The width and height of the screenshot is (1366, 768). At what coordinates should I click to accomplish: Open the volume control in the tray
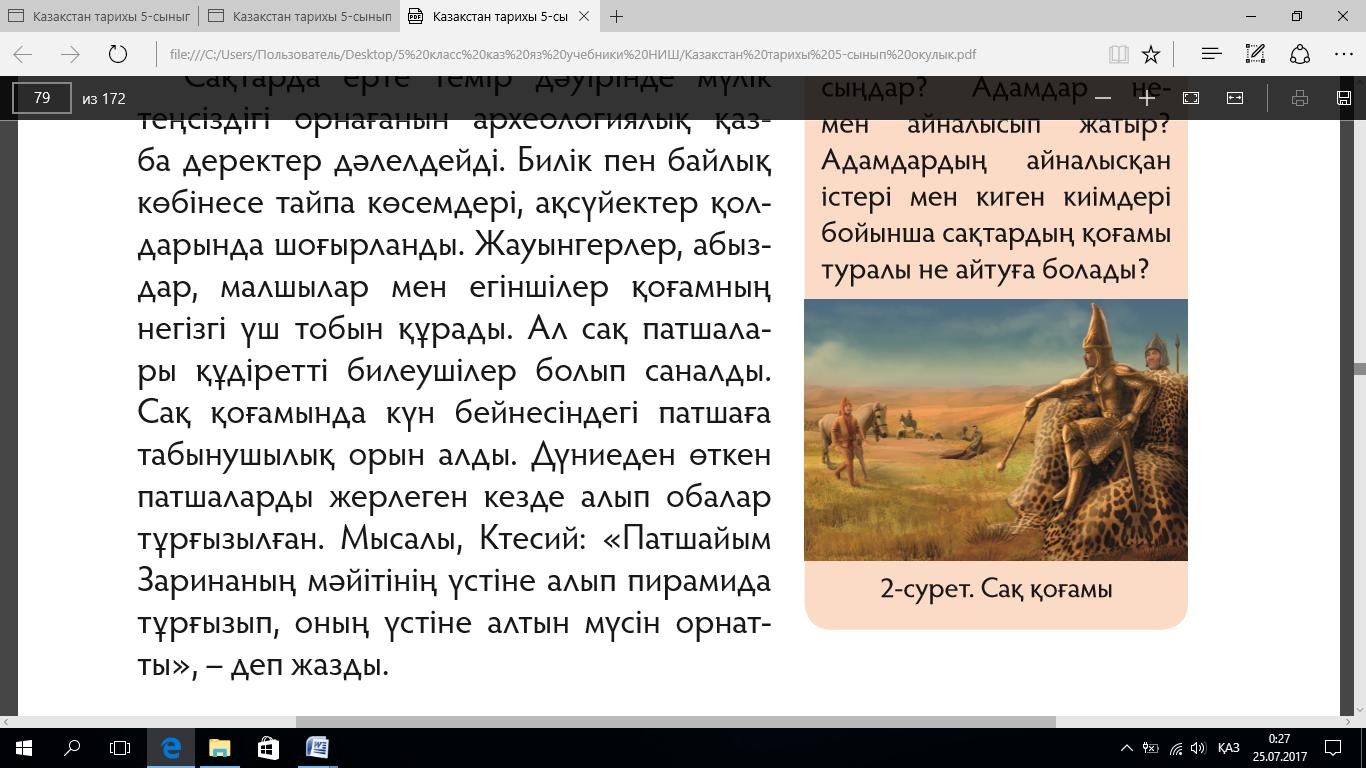click(1198, 748)
